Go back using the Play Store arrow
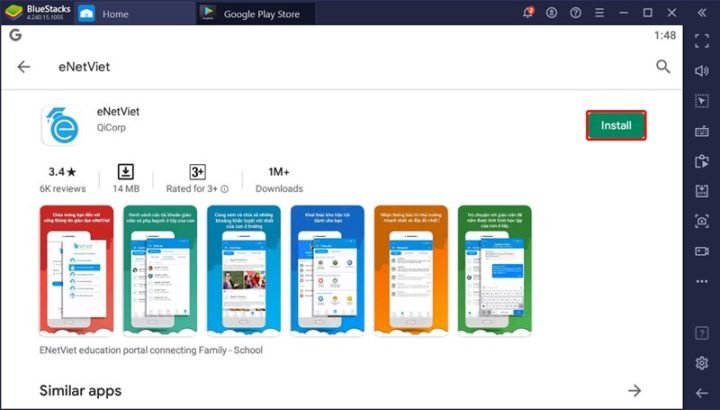The width and height of the screenshot is (720, 410). [24, 67]
